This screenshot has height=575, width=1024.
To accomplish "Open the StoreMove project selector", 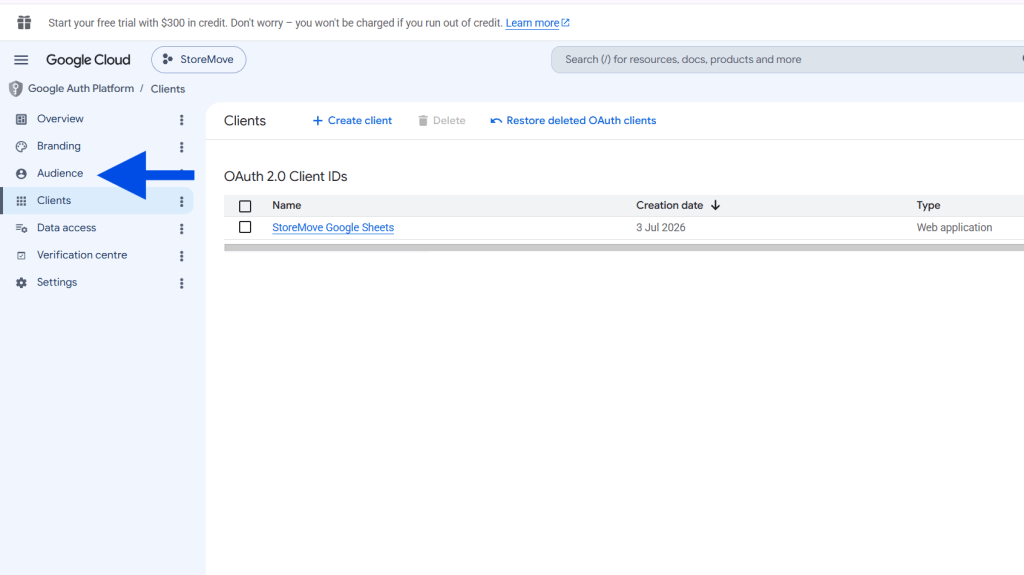I will click(199, 59).
